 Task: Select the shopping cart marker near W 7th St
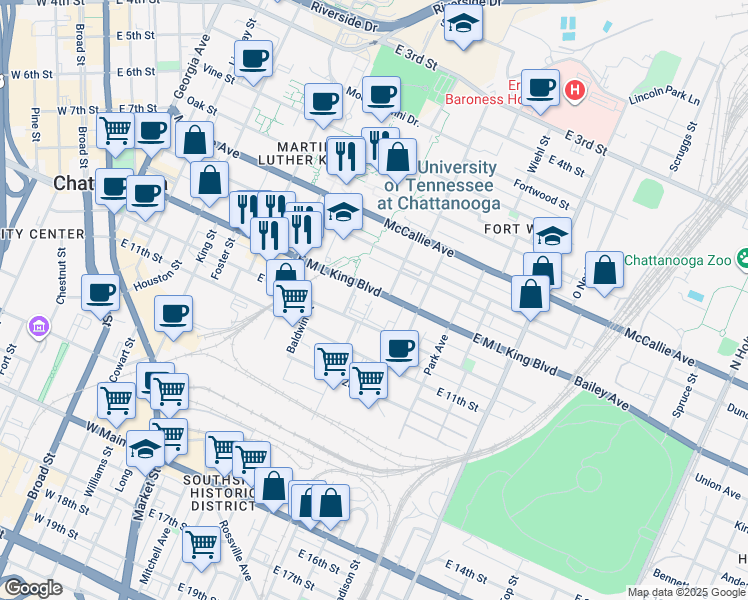tap(117, 130)
